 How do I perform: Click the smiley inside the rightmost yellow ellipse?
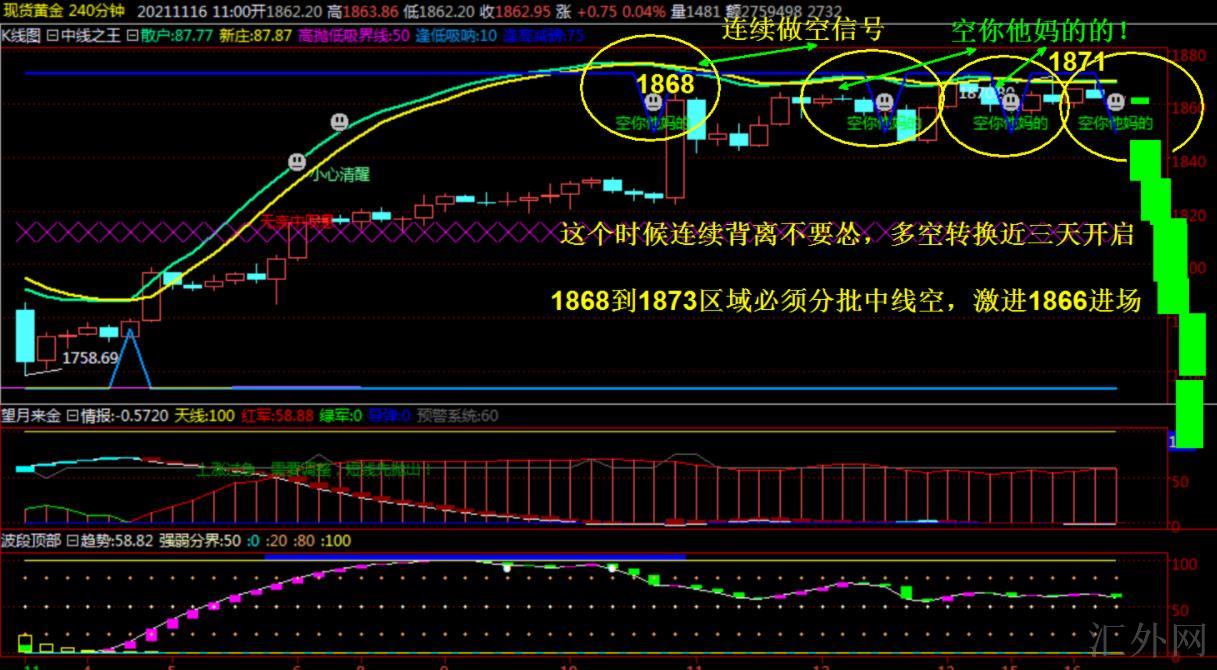pyautogui.click(x=1115, y=102)
